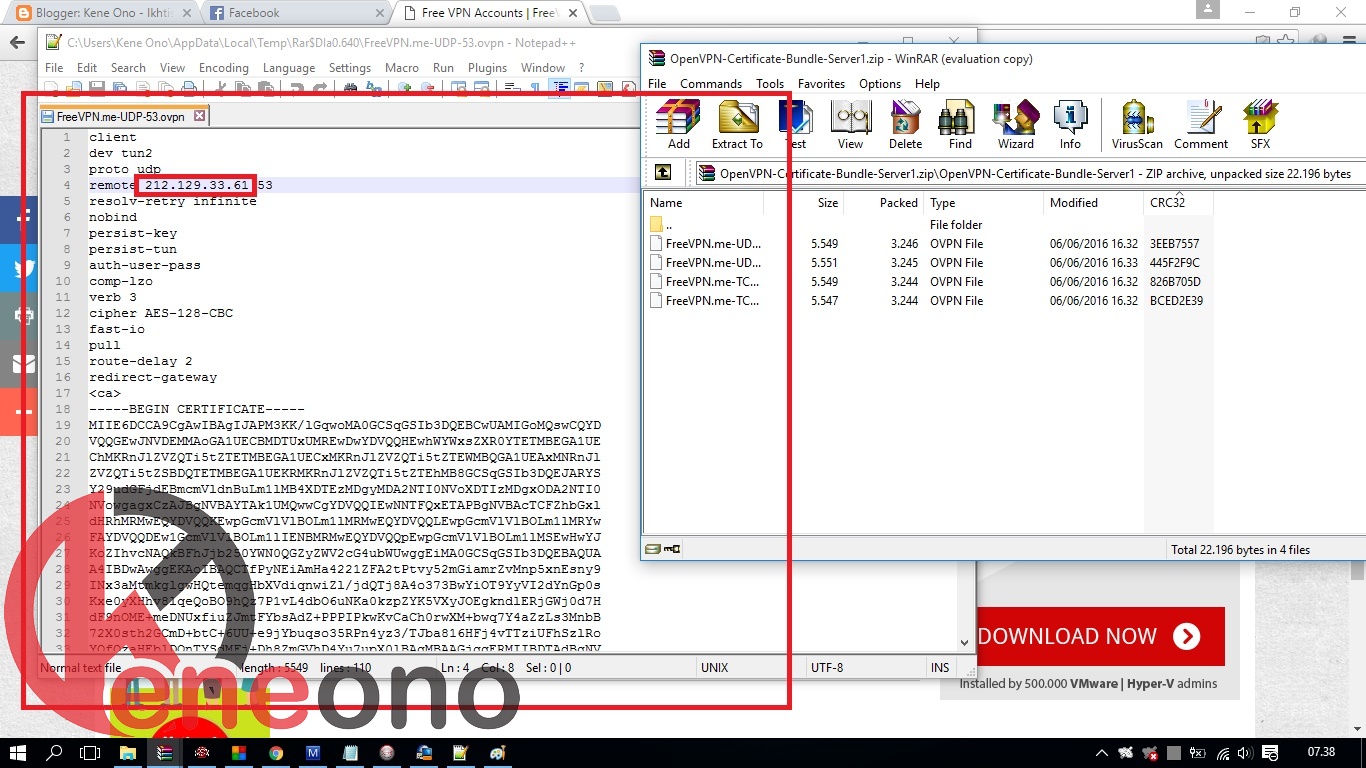Sort WinRAR list by Type column

tap(983, 202)
